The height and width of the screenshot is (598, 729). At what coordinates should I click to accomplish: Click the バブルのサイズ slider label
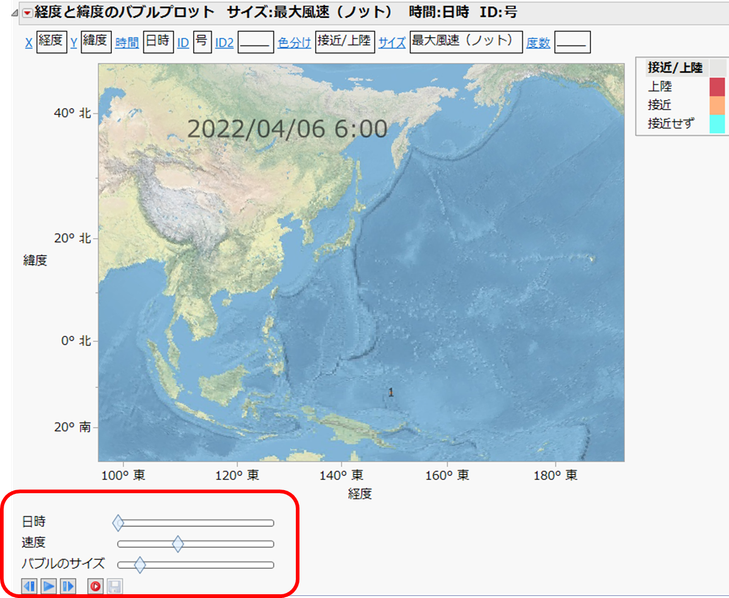[63, 564]
